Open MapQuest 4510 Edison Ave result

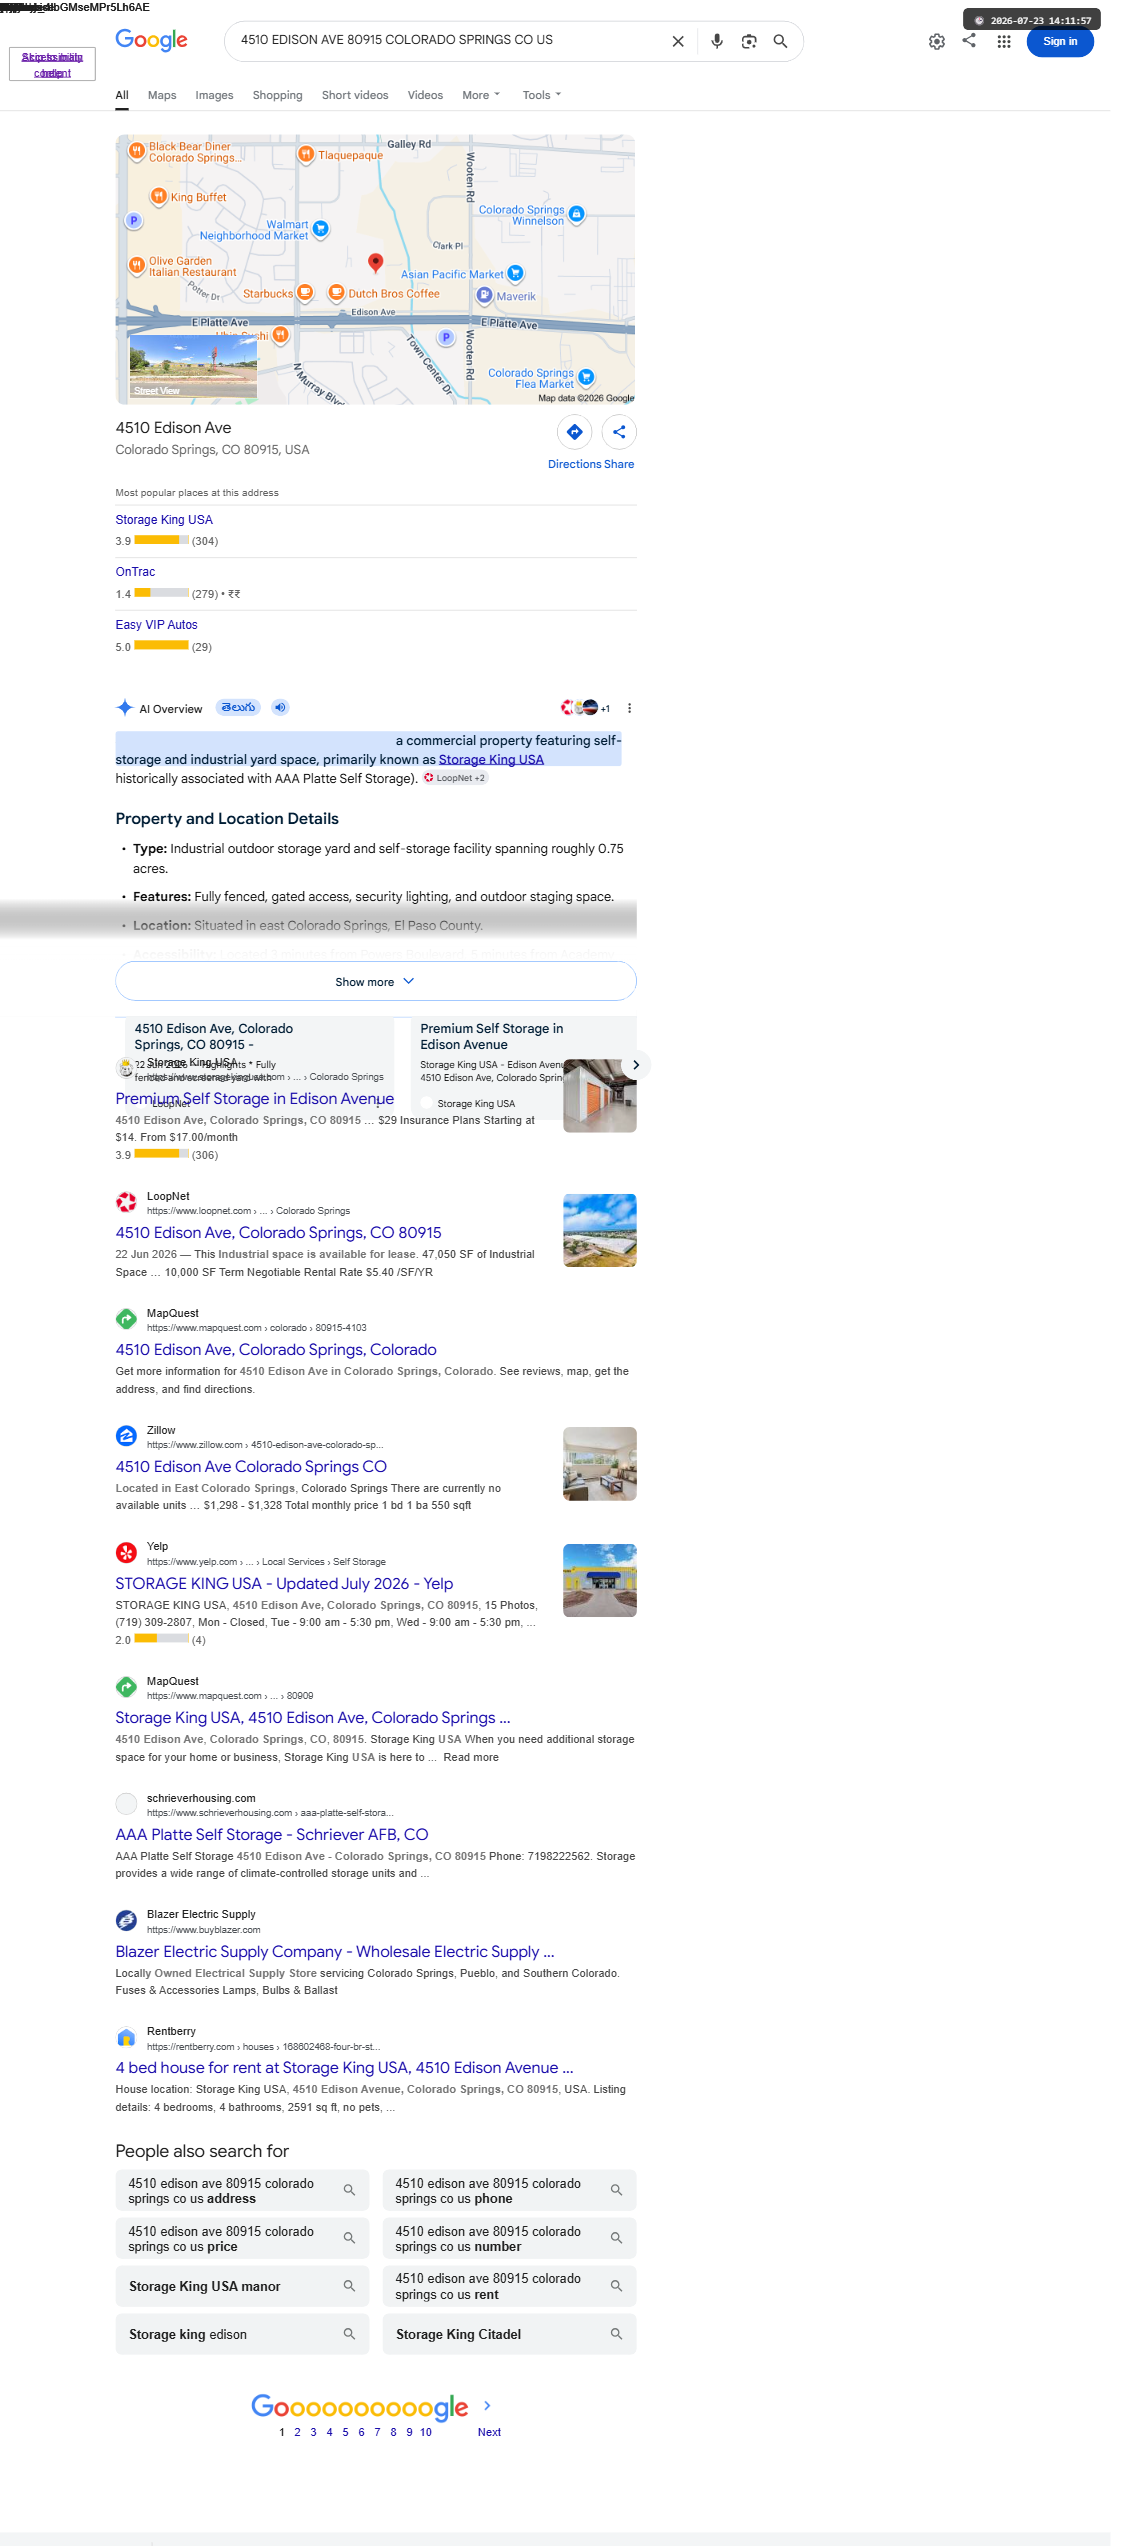(276, 1349)
